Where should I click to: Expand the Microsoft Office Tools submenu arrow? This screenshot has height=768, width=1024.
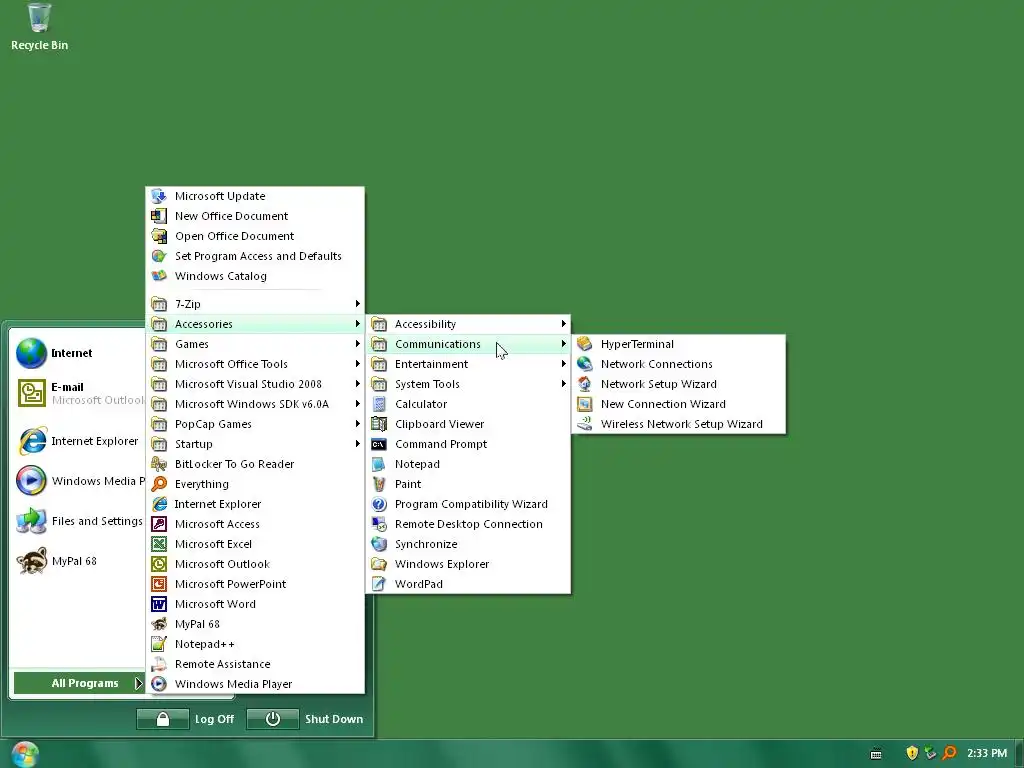358,364
